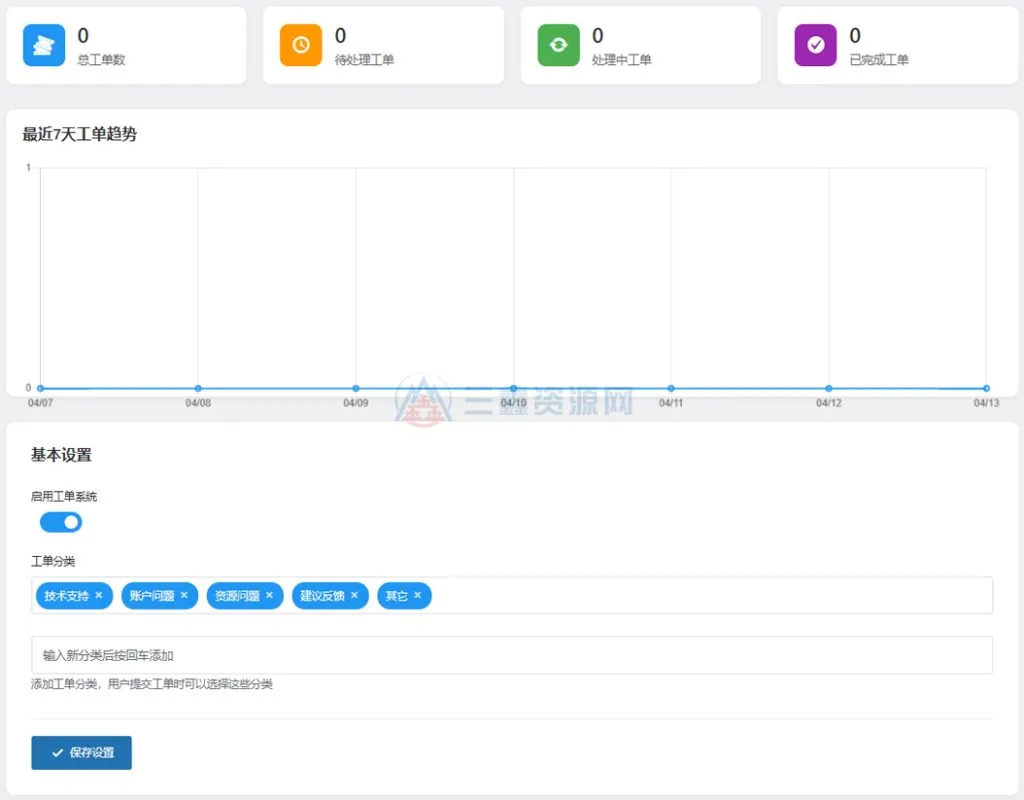1024x800 pixels.
Task: Open the 待处理工单 stat card
Action: 383,46
